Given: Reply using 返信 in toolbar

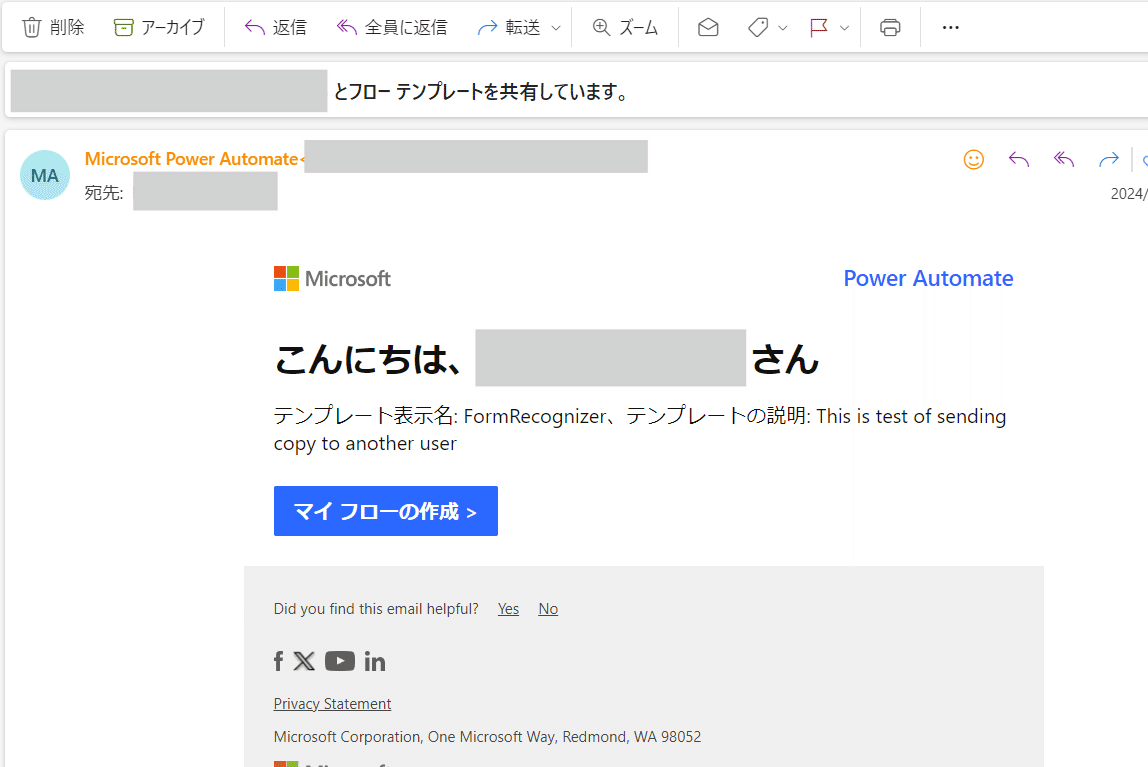Looking at the screenshot, I should [x=275, y=28].
